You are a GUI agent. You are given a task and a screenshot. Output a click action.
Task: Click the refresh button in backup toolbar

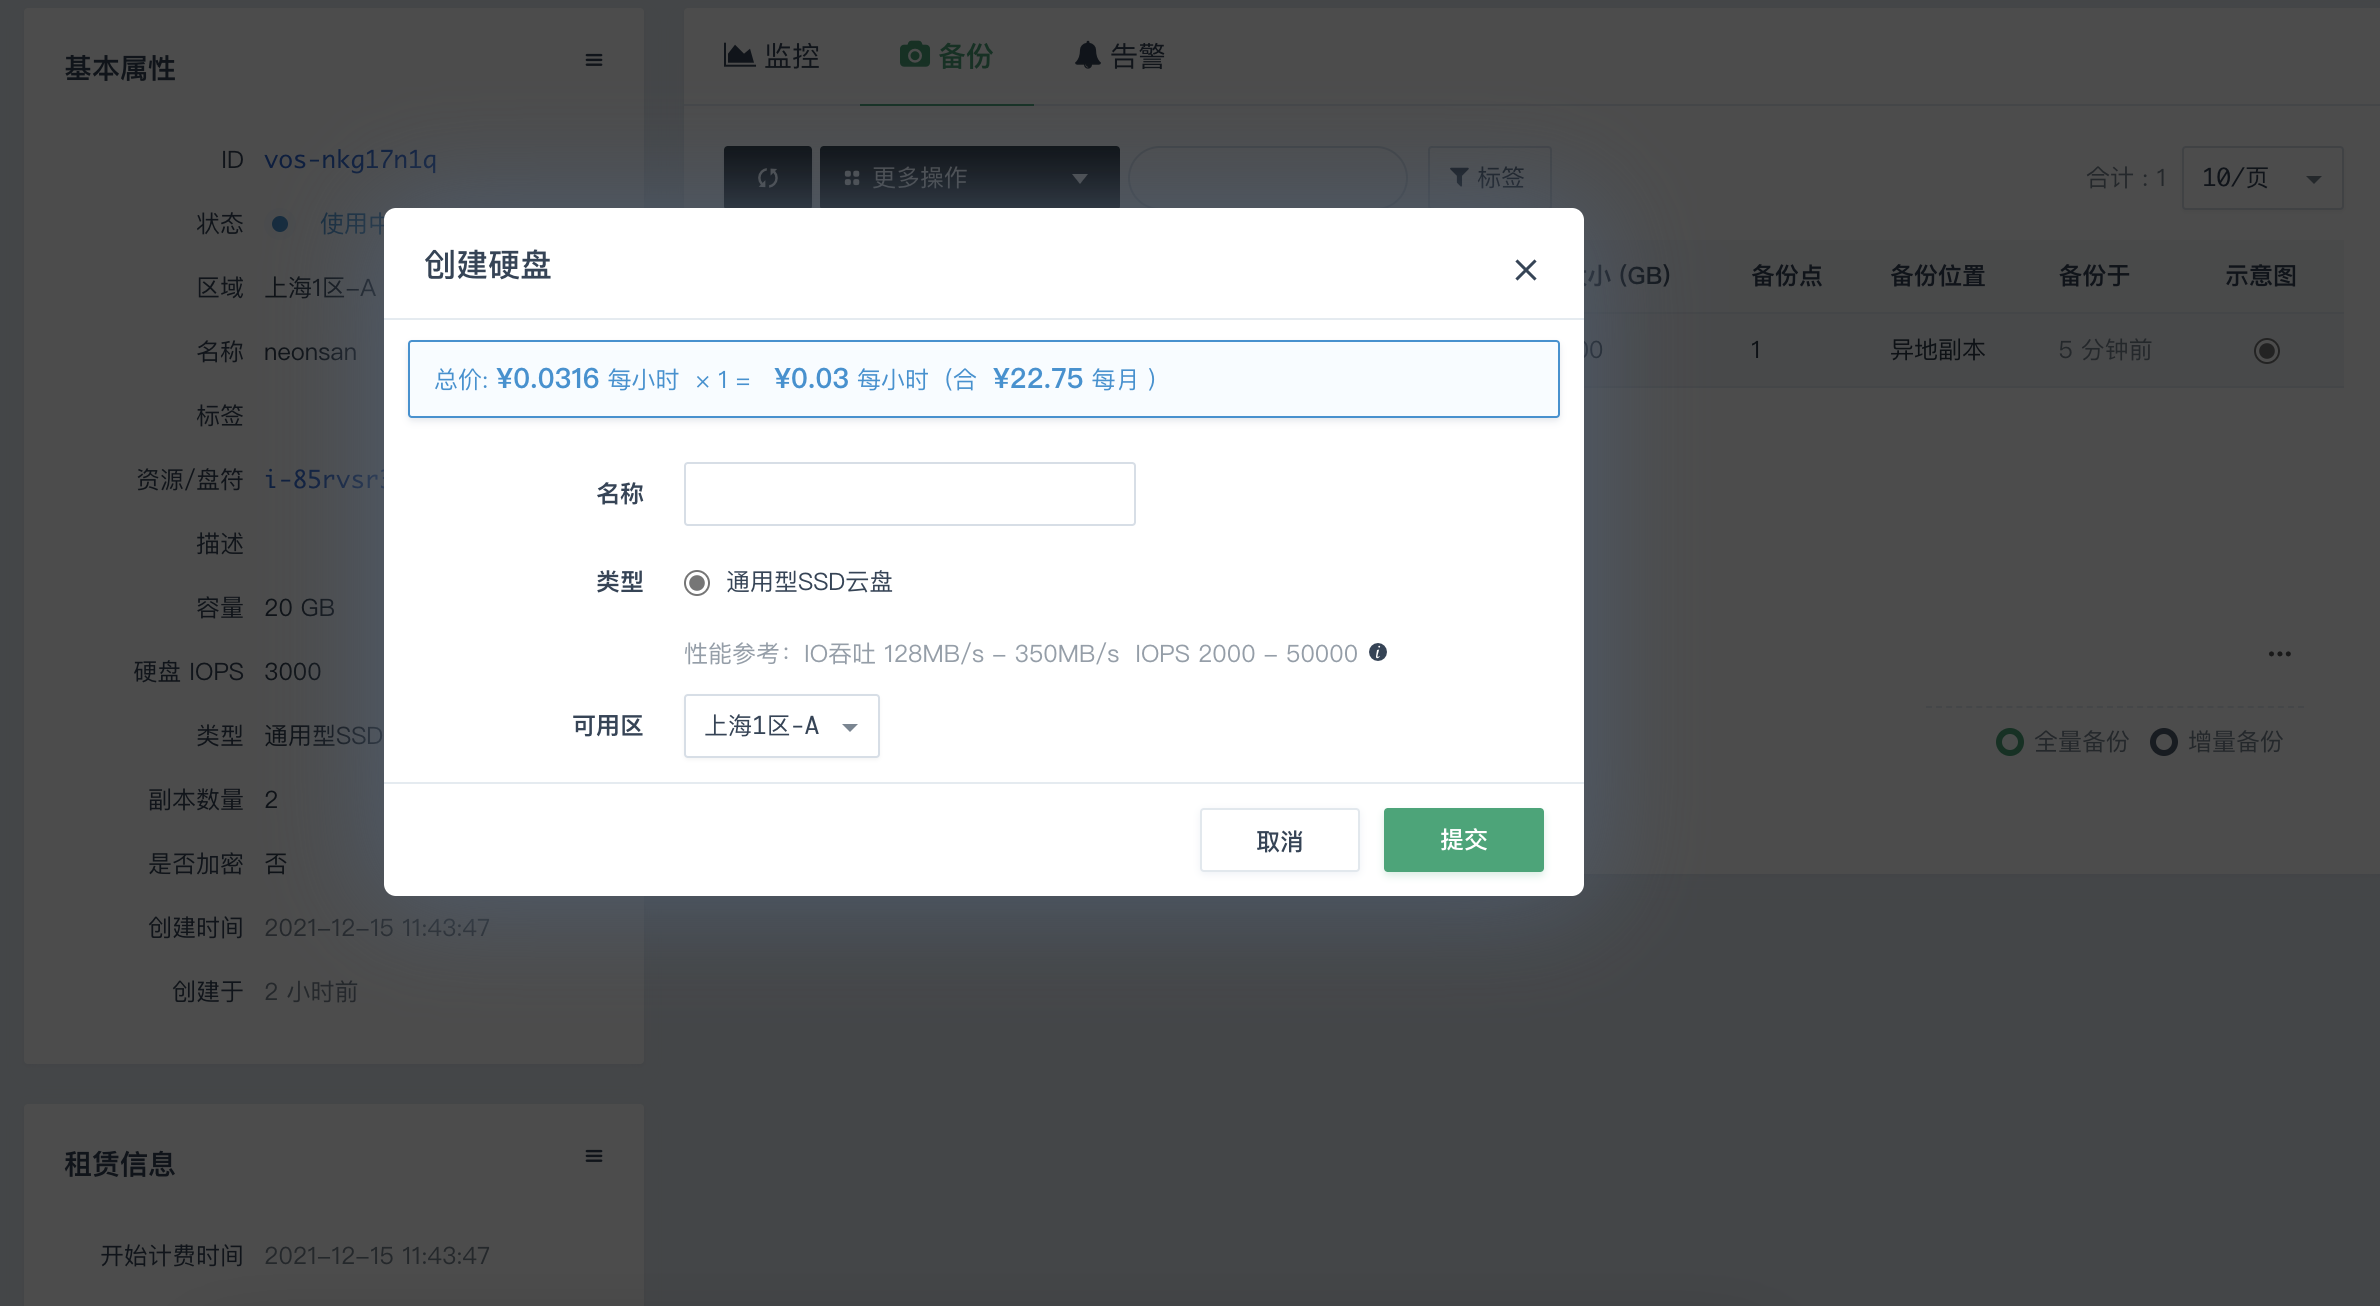[768, 178]
